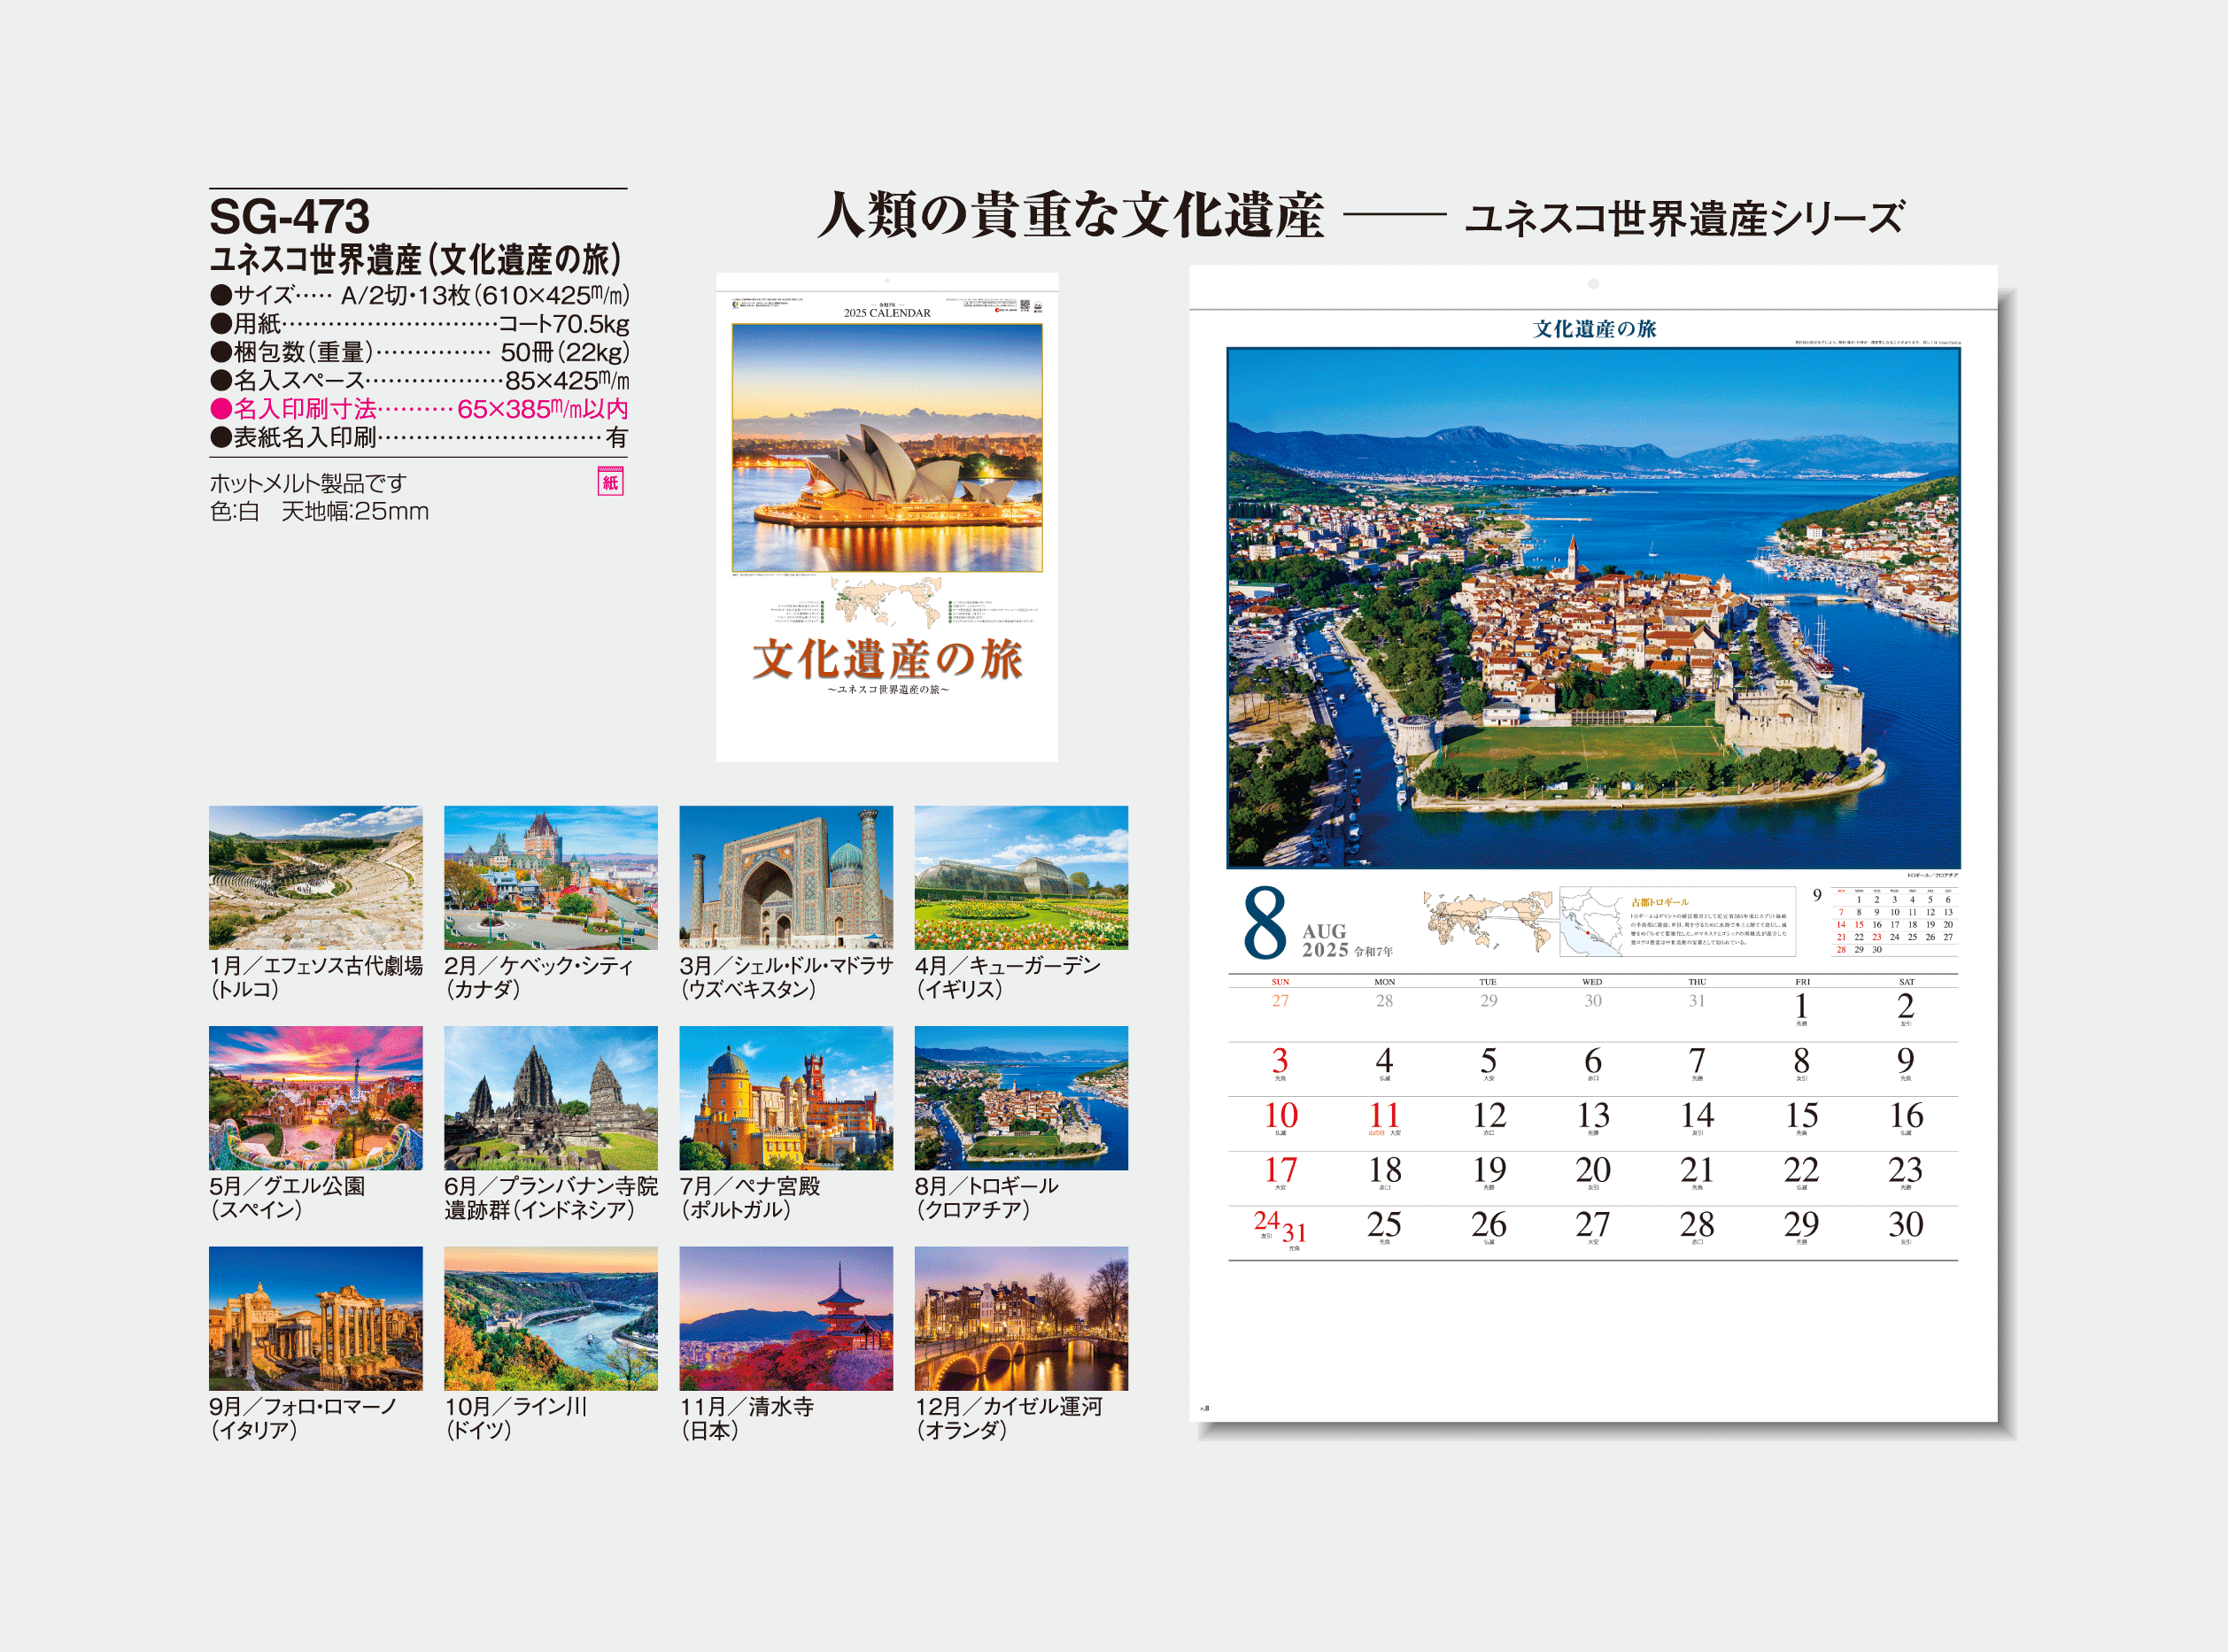Click the SUN weekday header
Screen dimensions: 2228x1652
[1280, 982]
